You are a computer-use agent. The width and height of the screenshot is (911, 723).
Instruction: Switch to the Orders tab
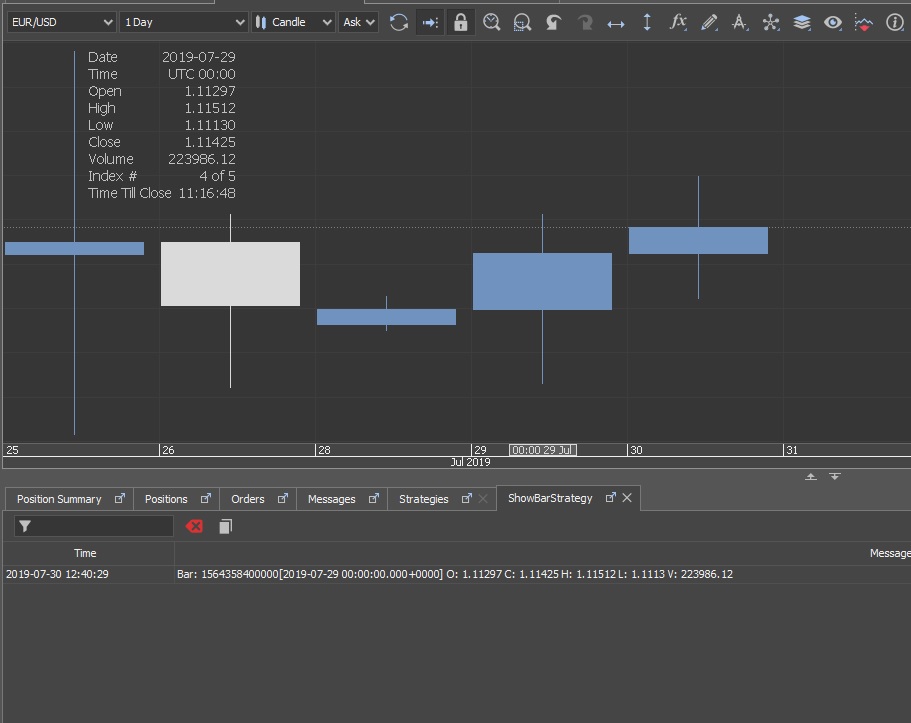[248, 499]
